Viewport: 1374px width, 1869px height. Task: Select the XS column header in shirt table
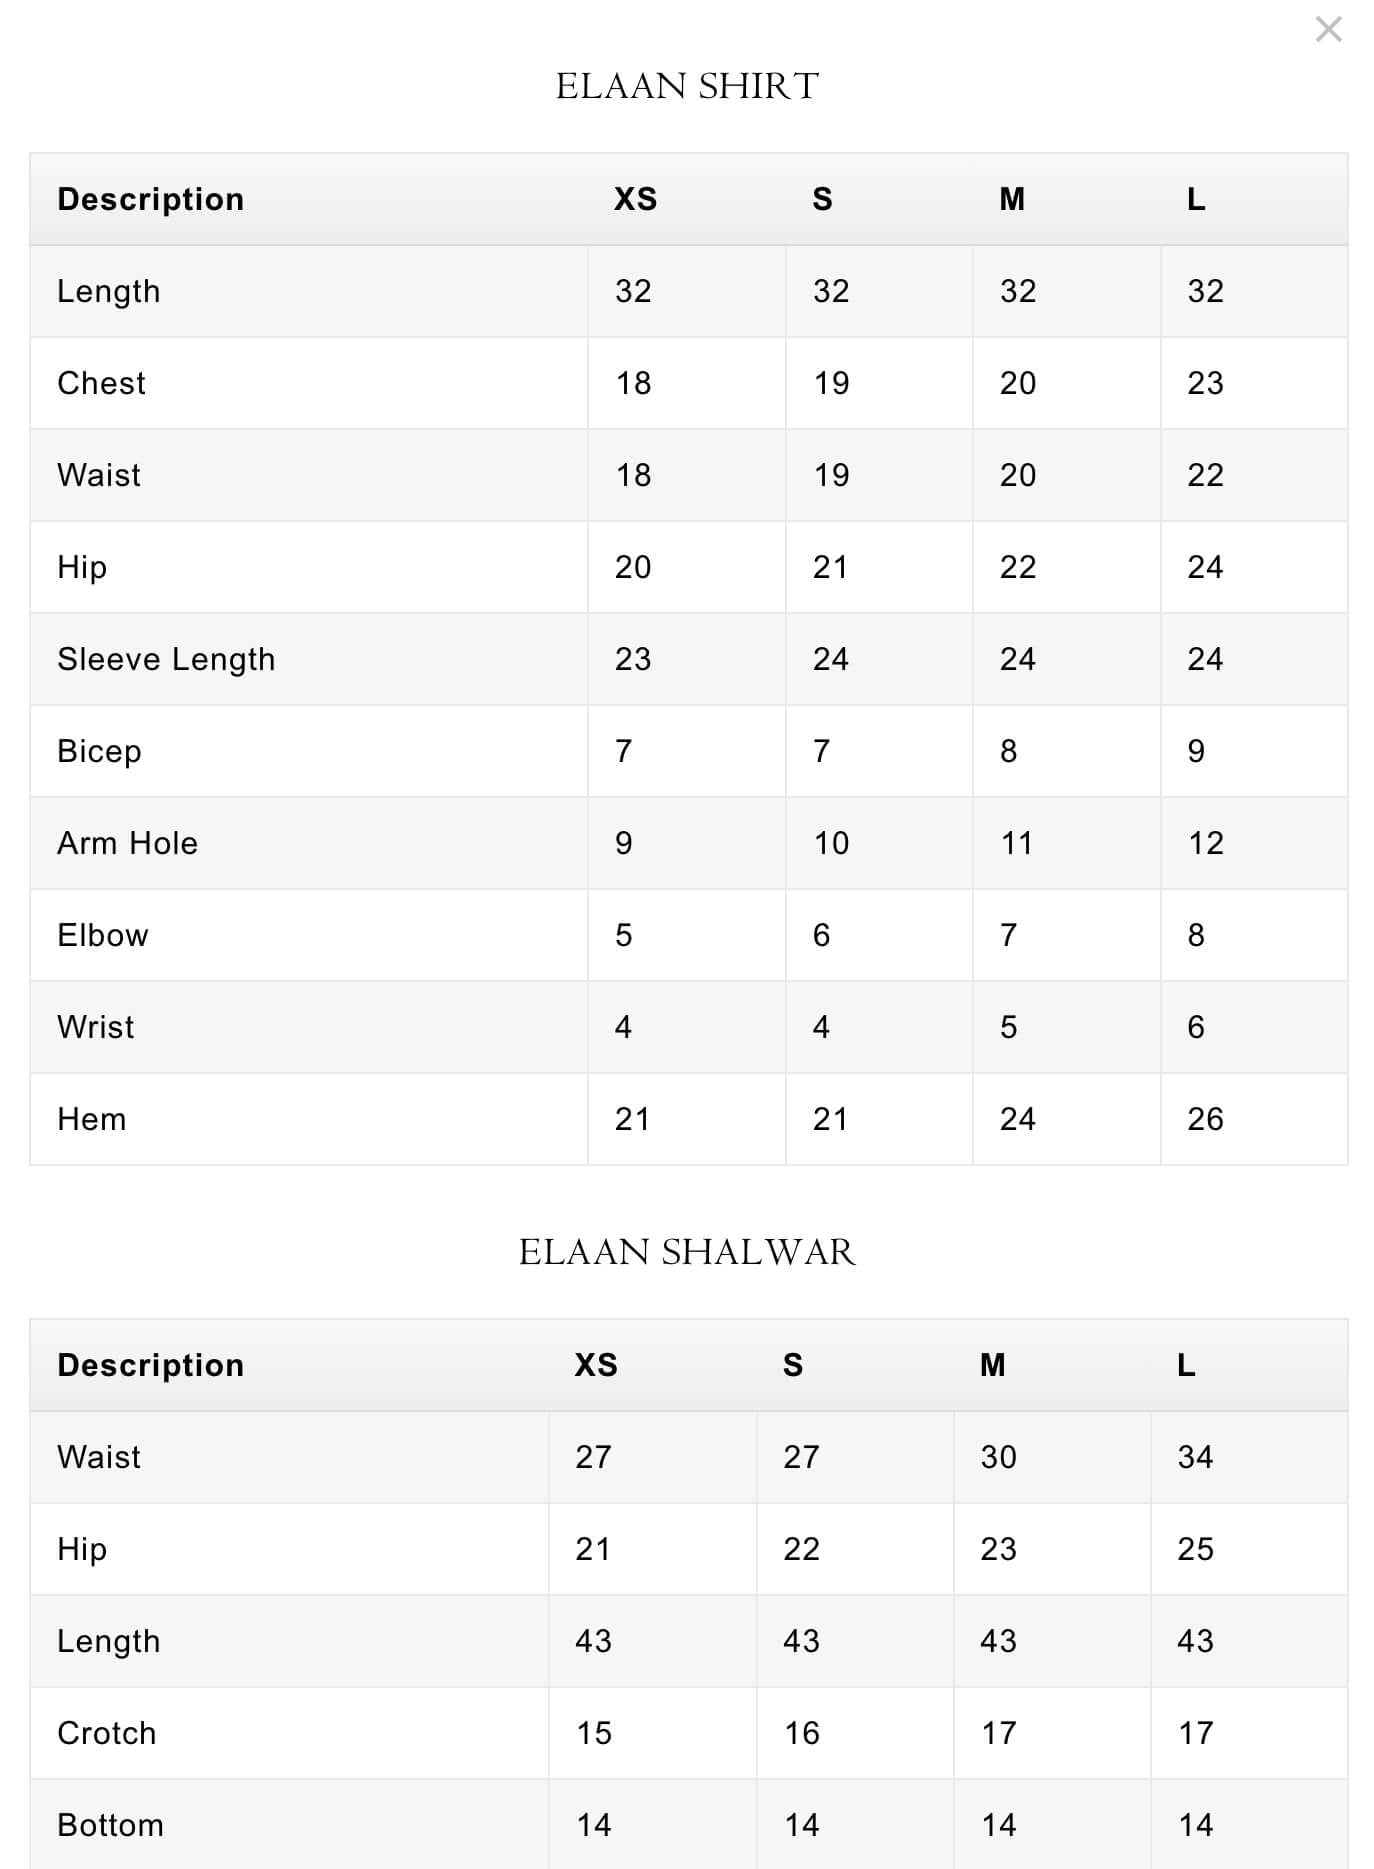tap(635, 199)
